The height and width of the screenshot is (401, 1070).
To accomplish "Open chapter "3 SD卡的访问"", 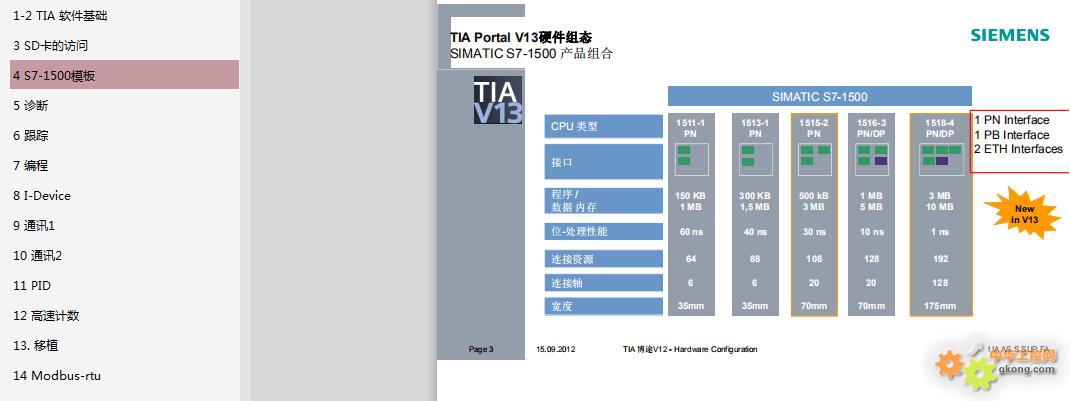I will pos(50,46).
